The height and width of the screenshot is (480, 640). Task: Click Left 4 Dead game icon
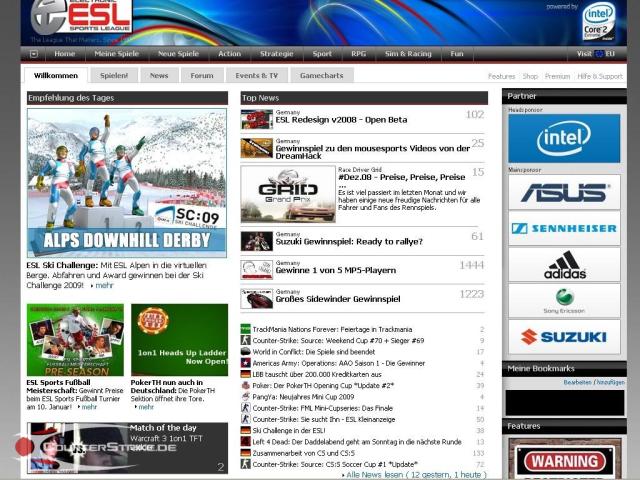pyautogui.click(x=245, y=442)
